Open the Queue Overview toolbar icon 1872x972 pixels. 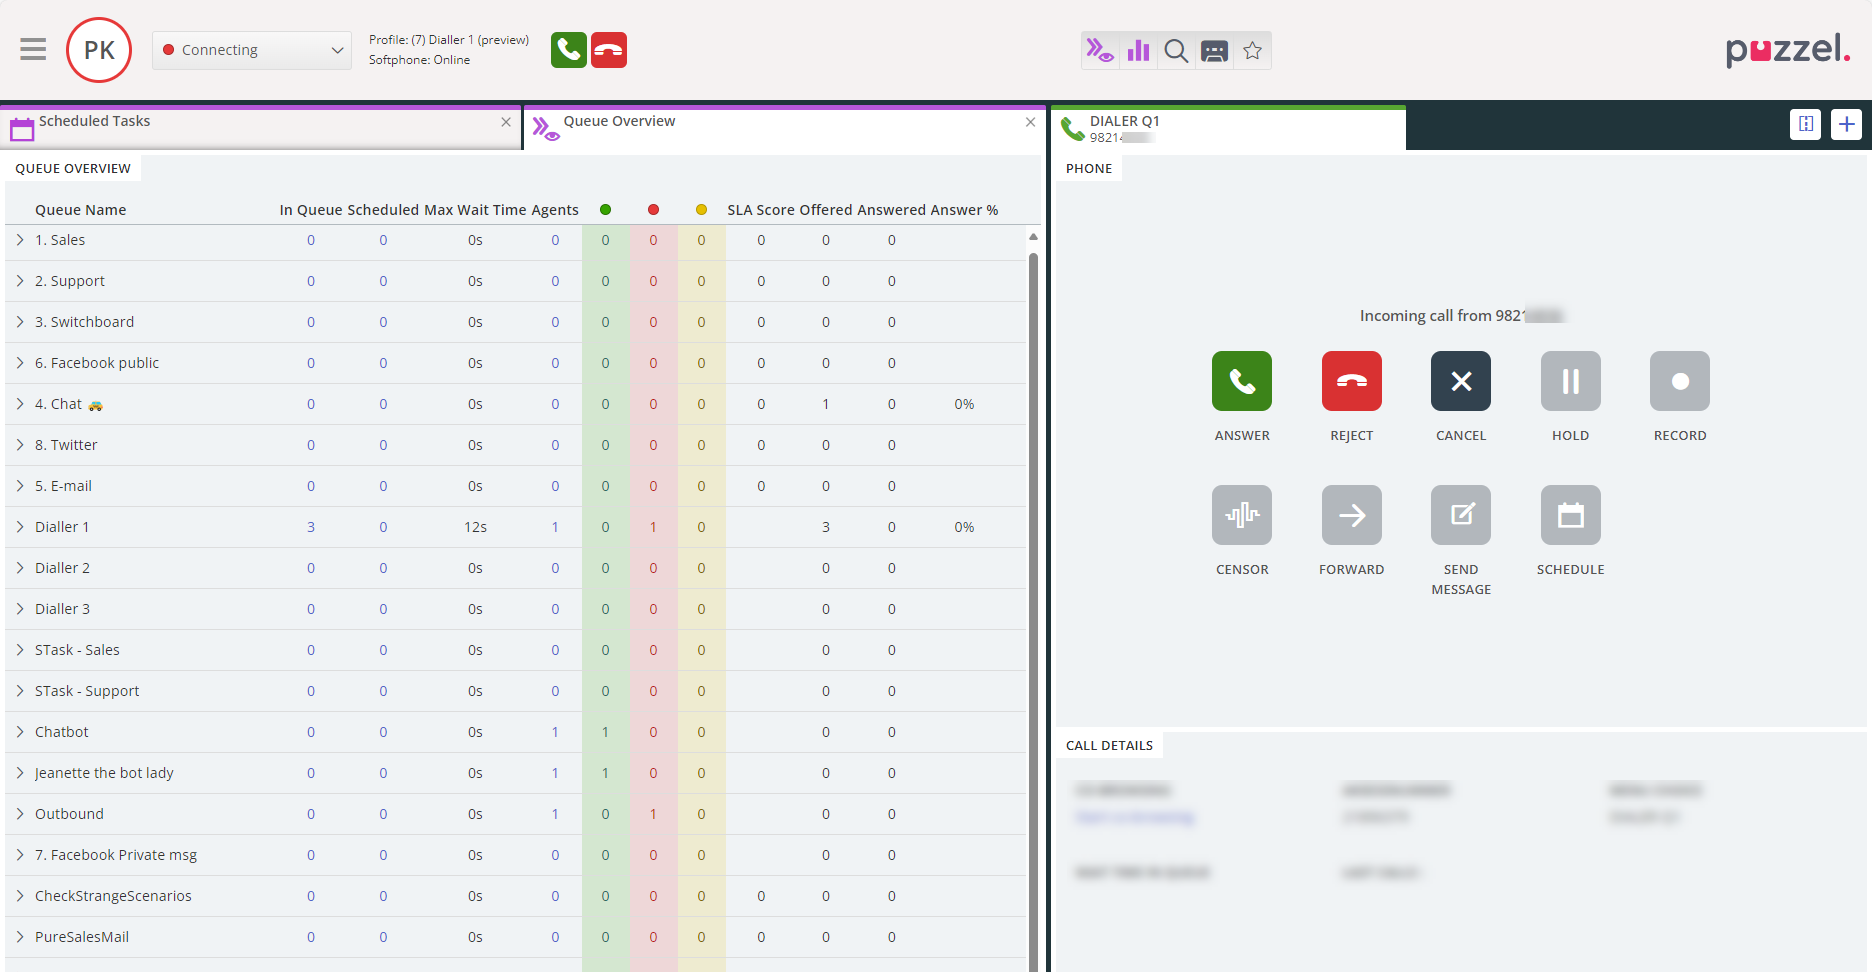(1100, 50)
